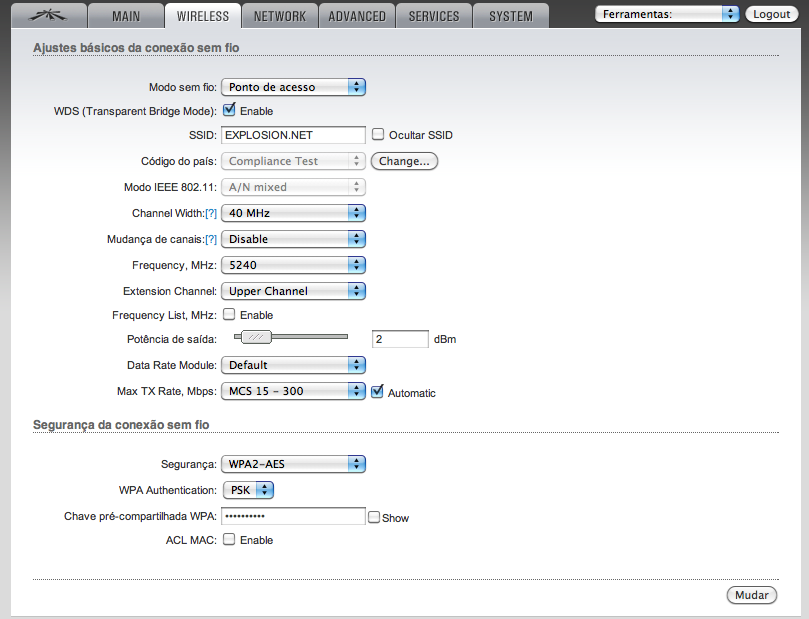Viewport: 809px width, 619px height.
Task: Click the Logout button
Action: pos(772,14)
